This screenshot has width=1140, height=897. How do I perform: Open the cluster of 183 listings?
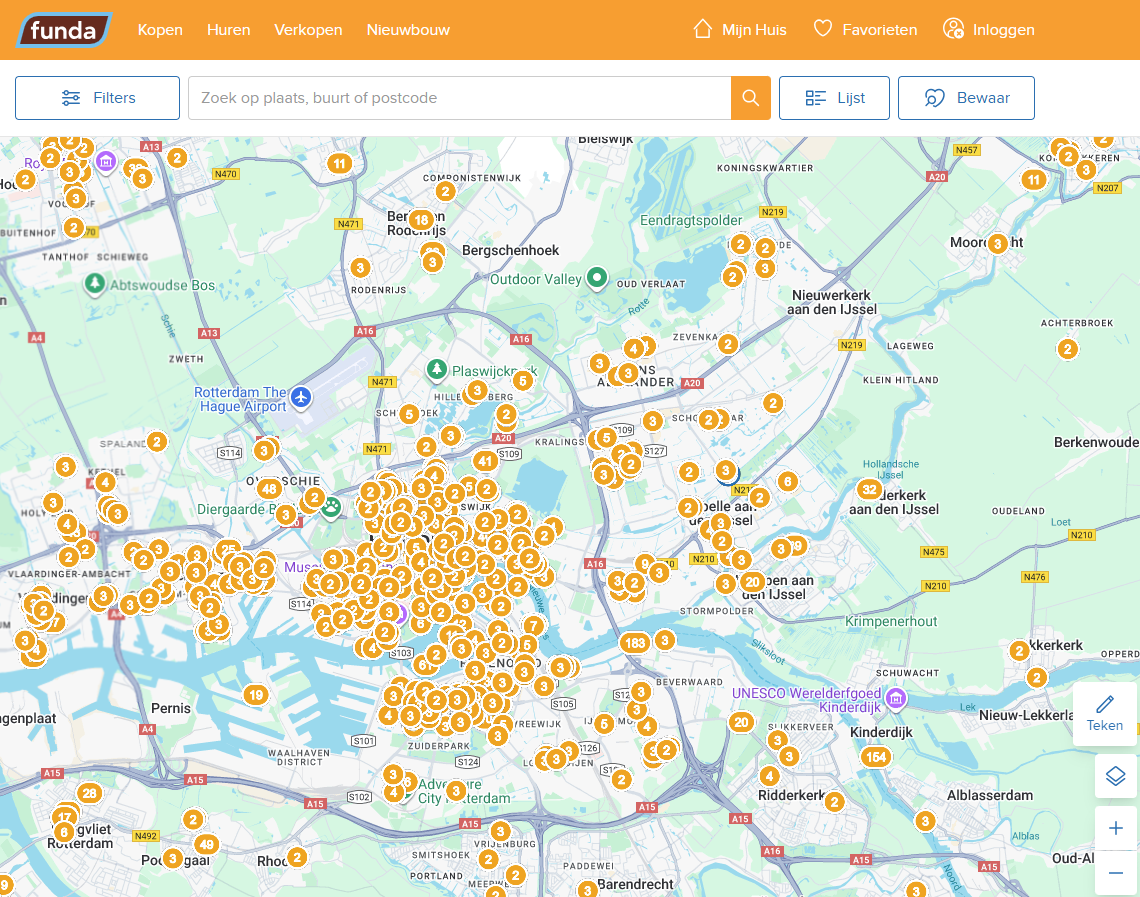point(635,643)
